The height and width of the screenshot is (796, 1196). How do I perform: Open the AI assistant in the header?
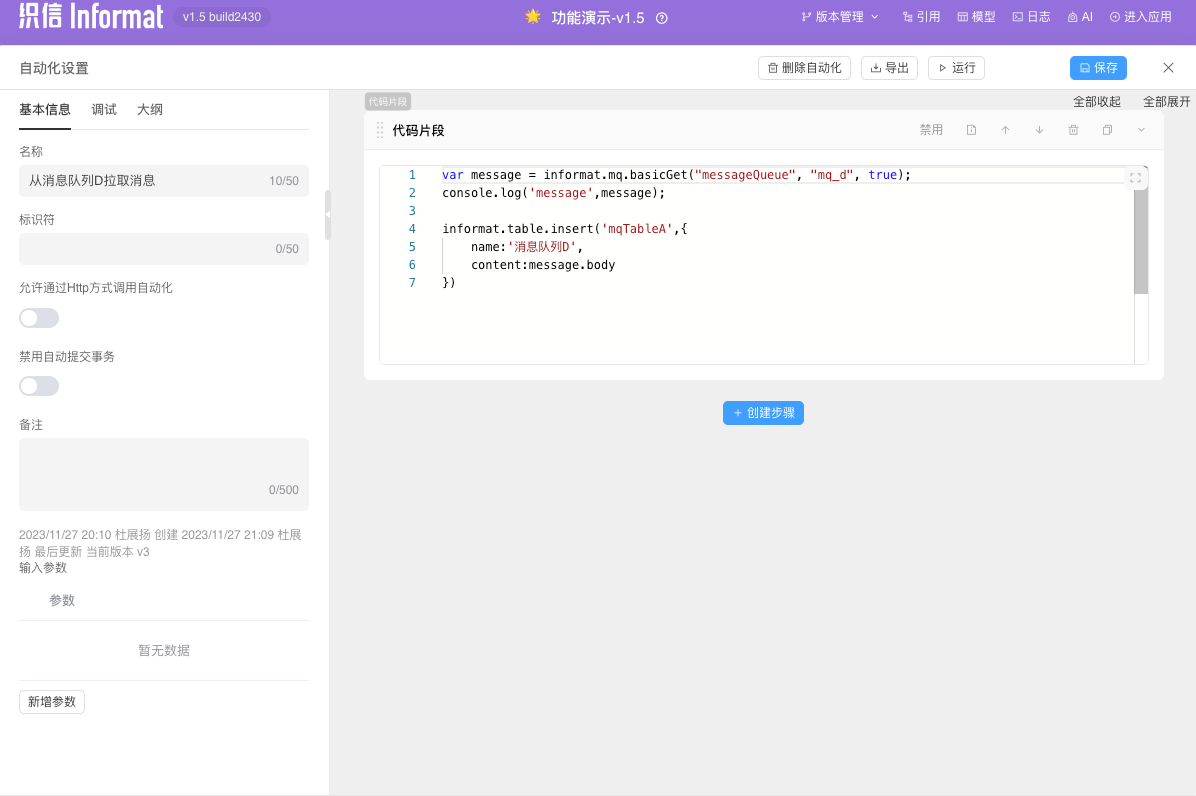[x=1079, y=16]
